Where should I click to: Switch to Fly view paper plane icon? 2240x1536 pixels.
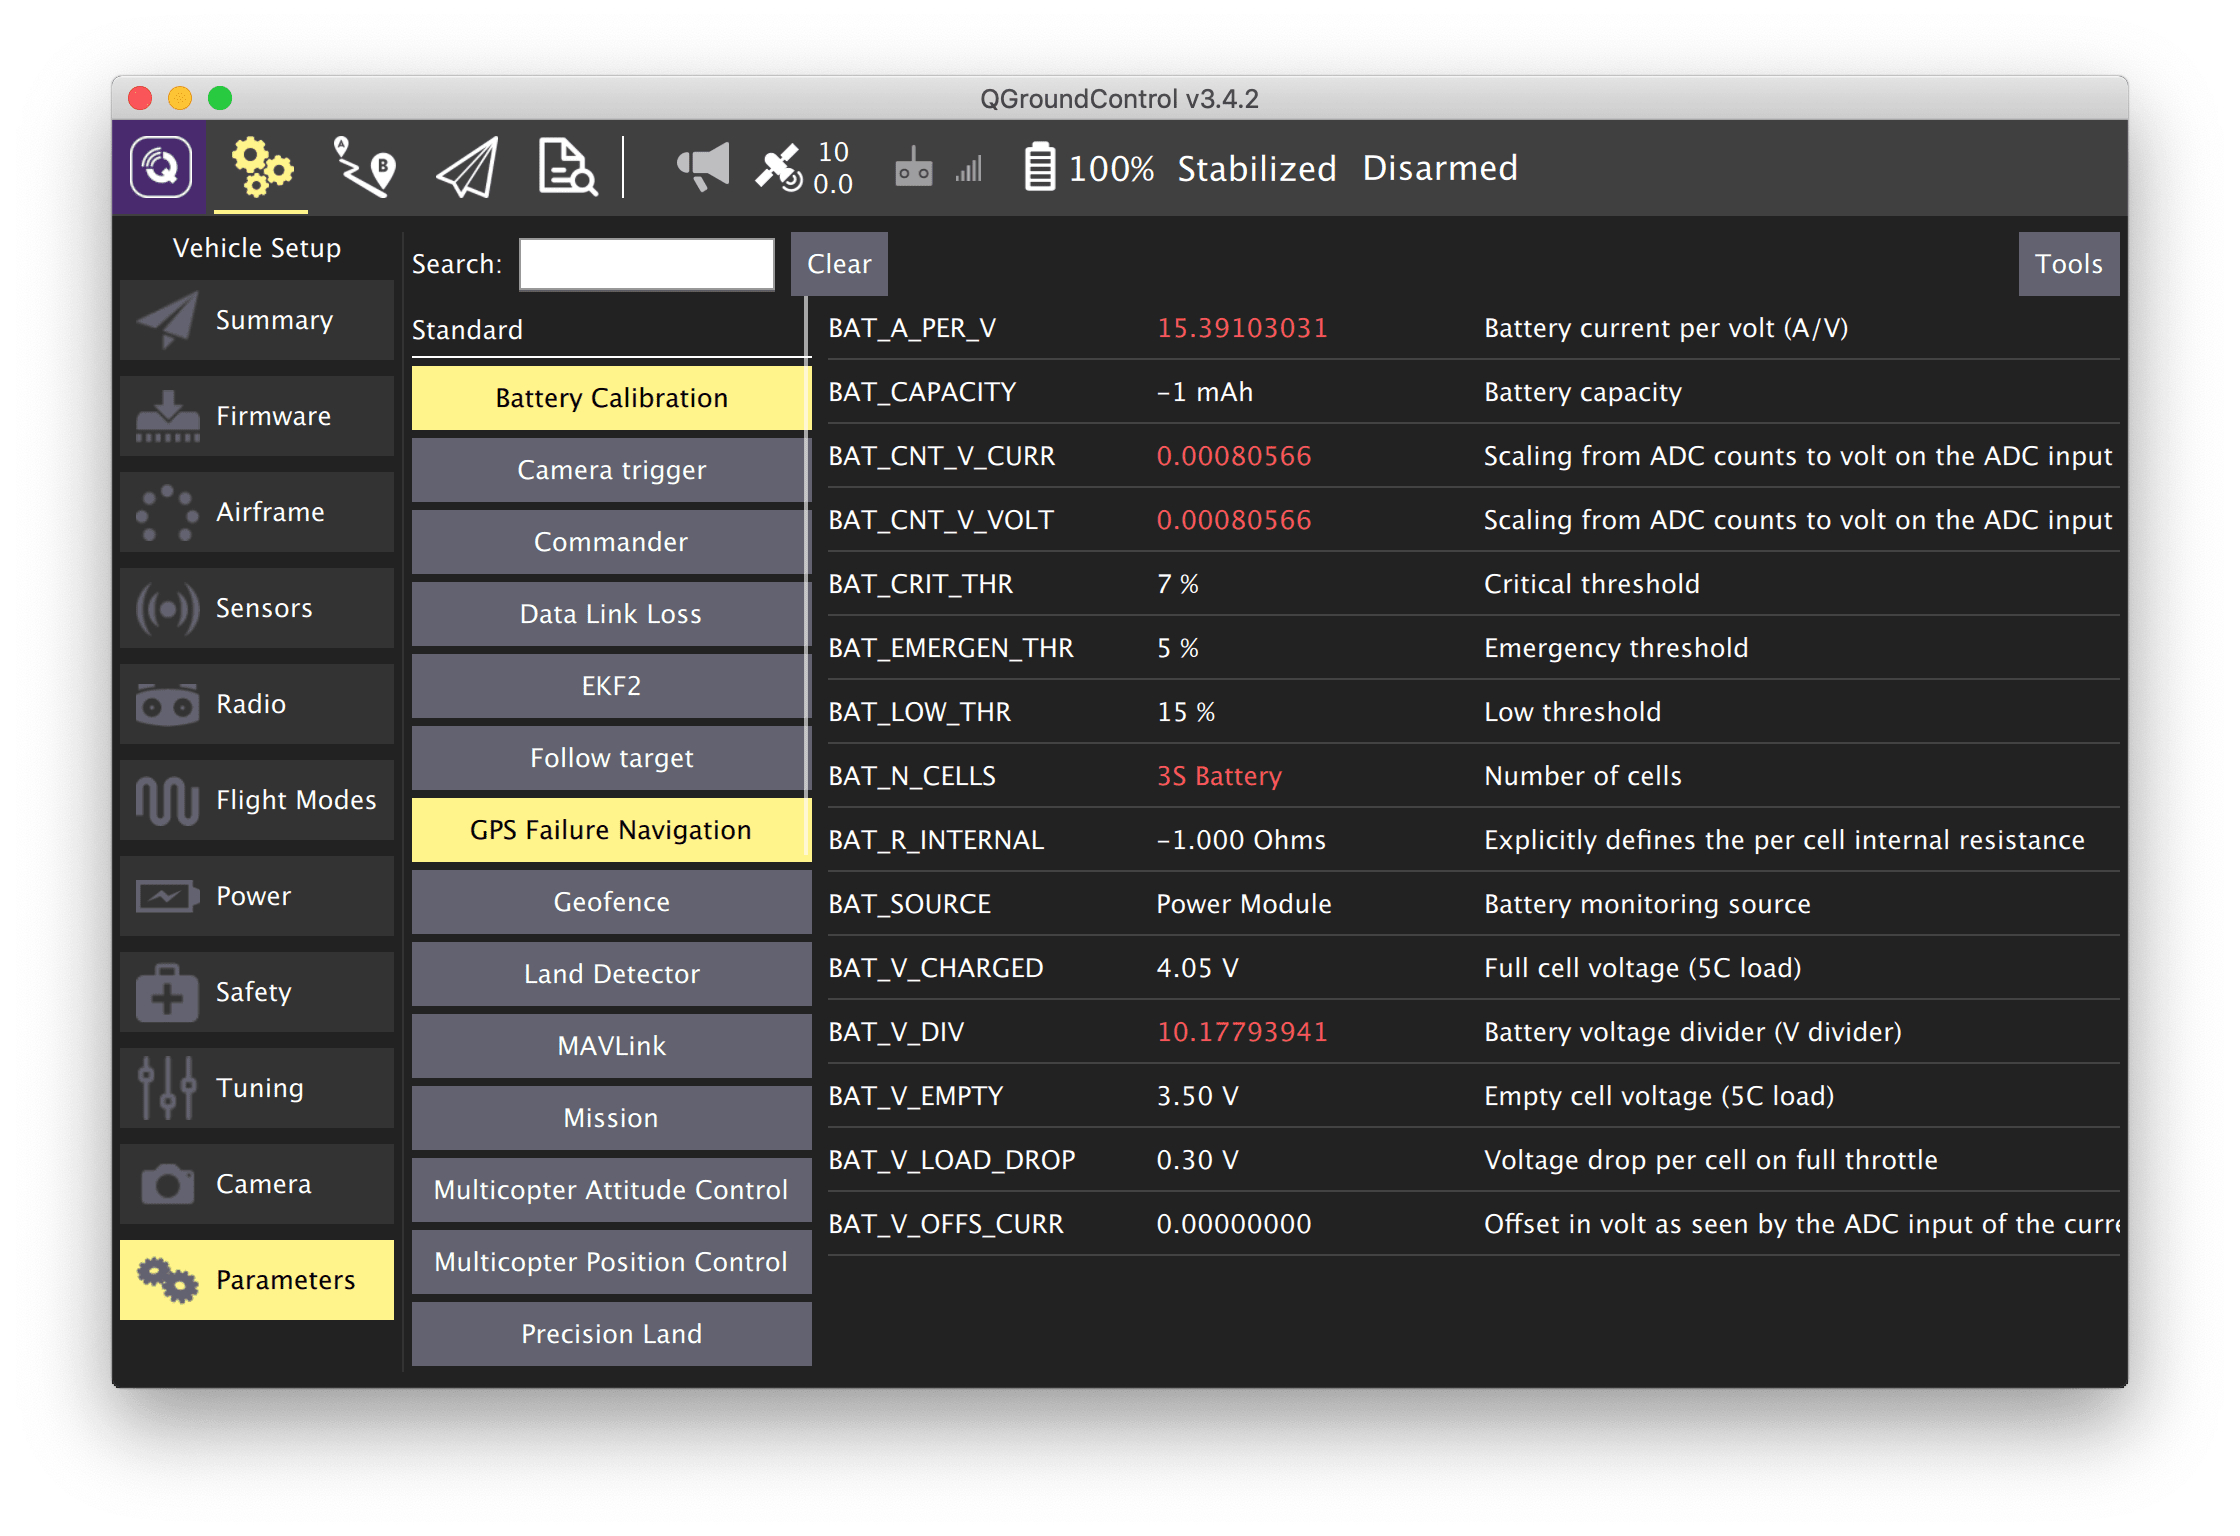(467, 167)
